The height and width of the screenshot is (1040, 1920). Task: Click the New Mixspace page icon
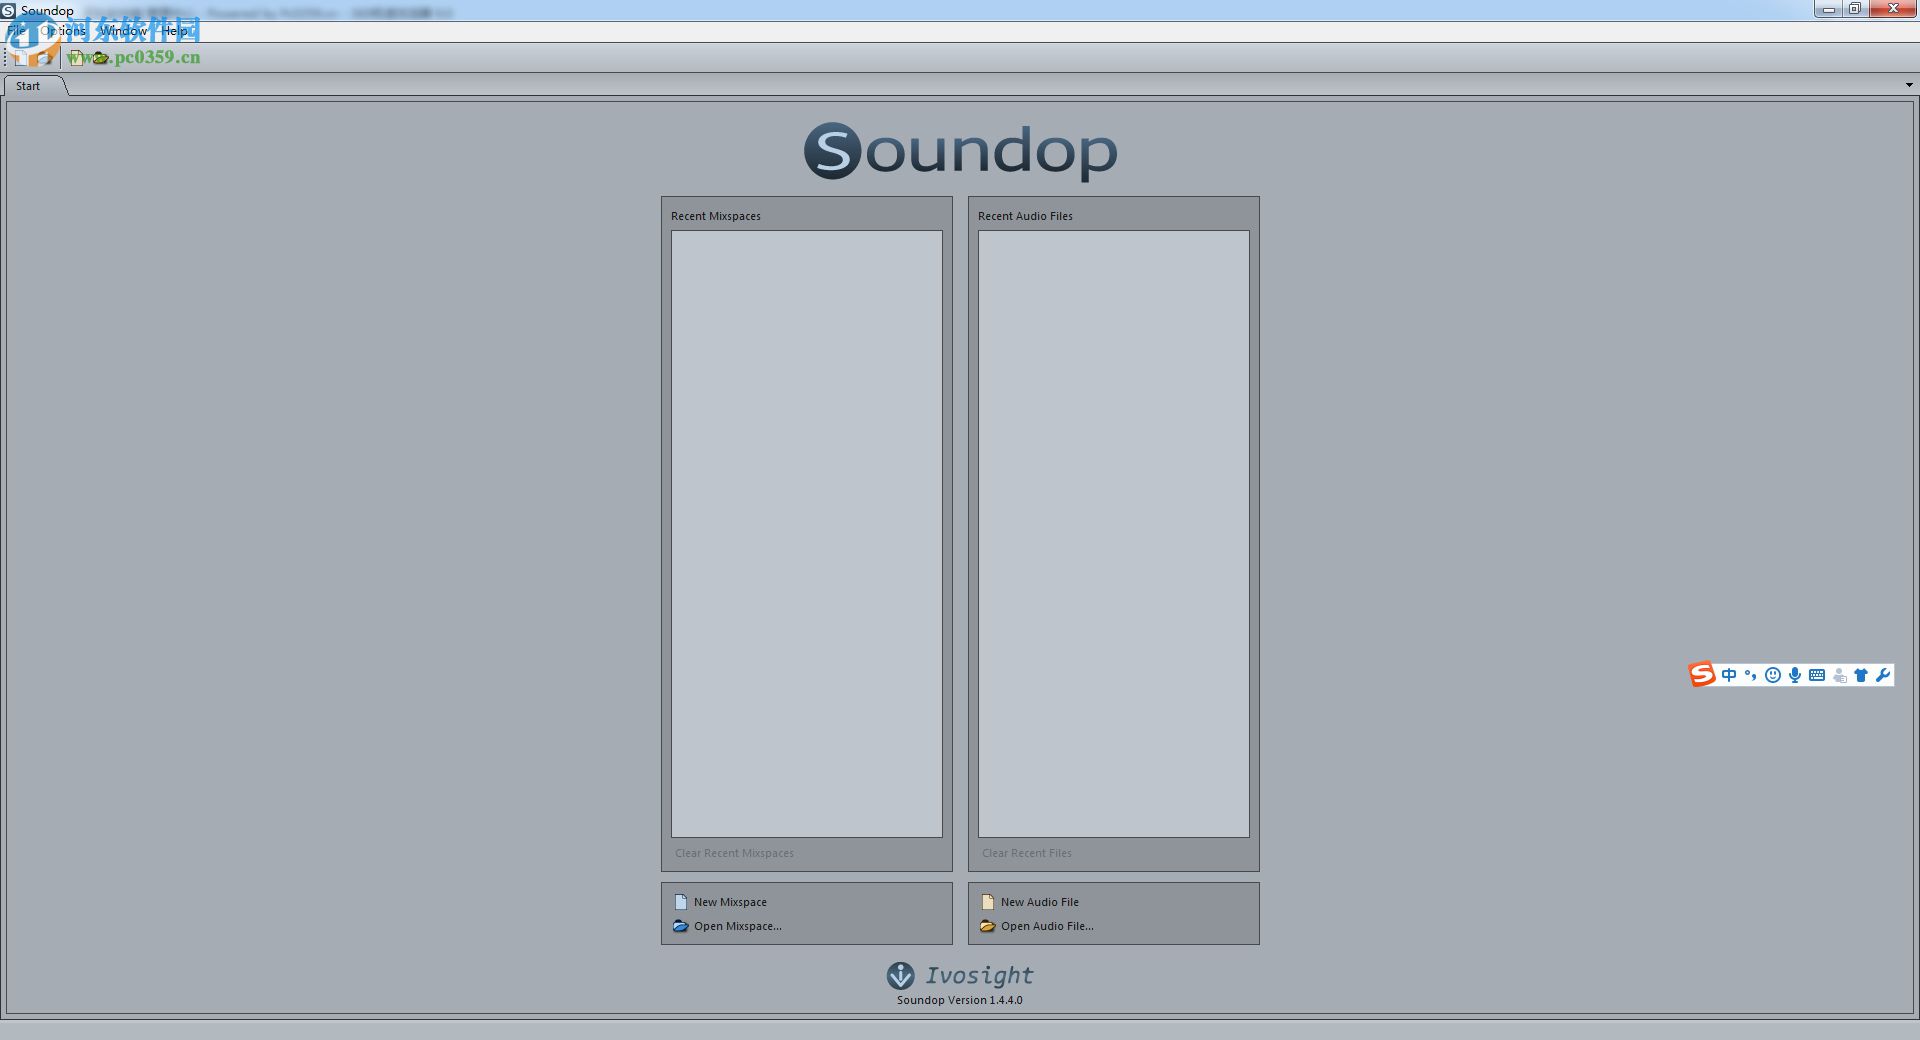[x=681, y=902]
